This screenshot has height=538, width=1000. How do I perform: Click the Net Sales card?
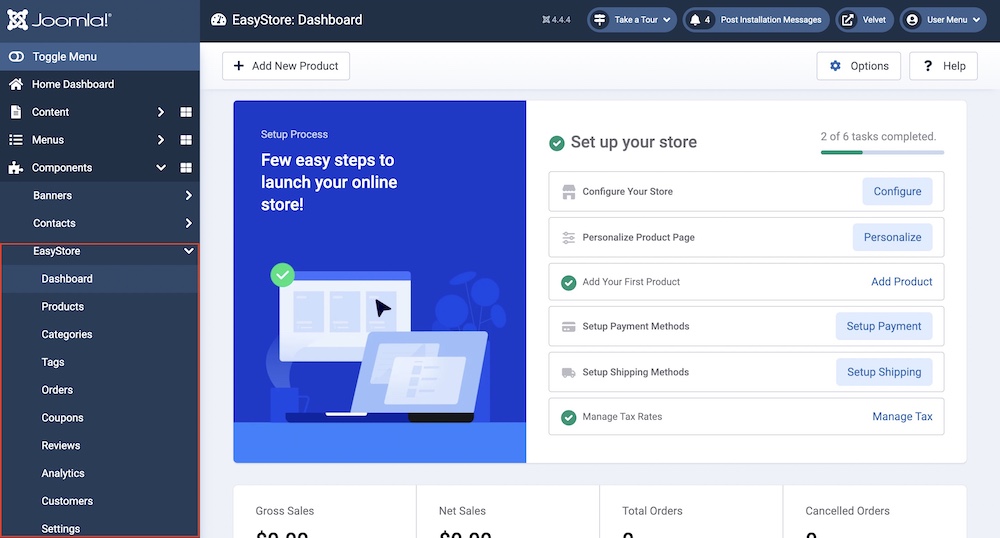(x=508, y=511)
